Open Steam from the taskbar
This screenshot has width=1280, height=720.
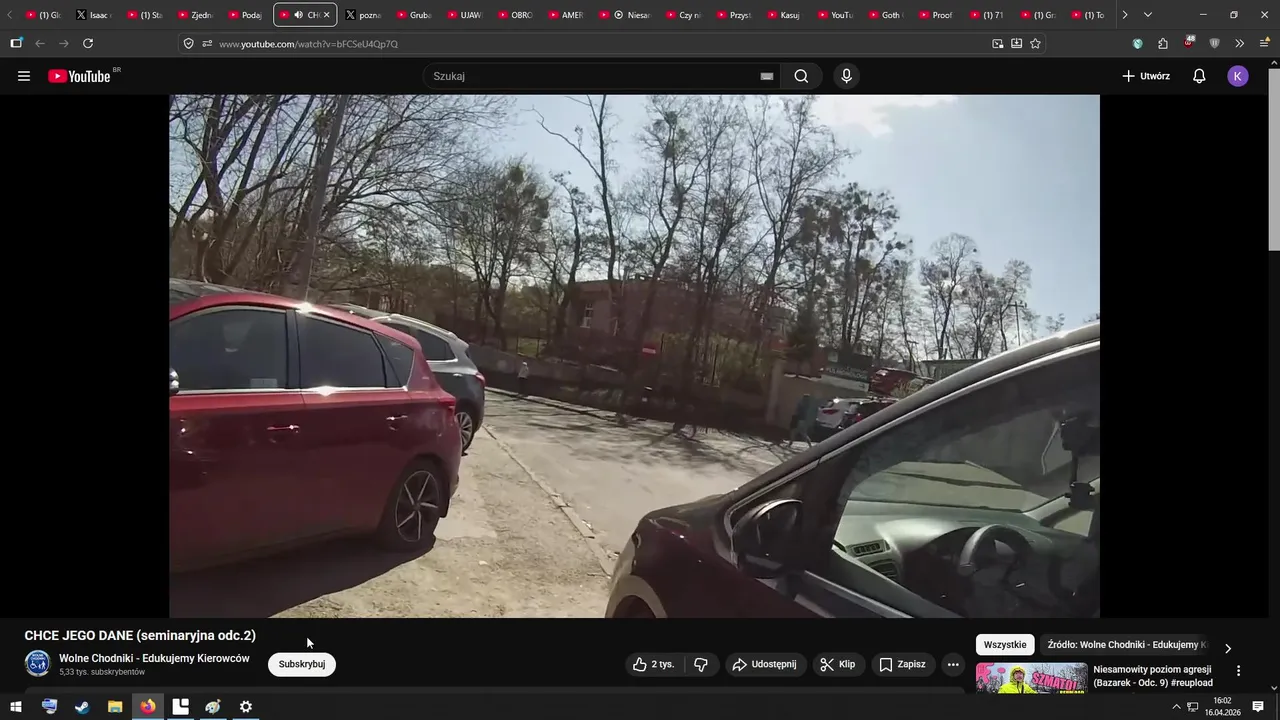[82, 707]
